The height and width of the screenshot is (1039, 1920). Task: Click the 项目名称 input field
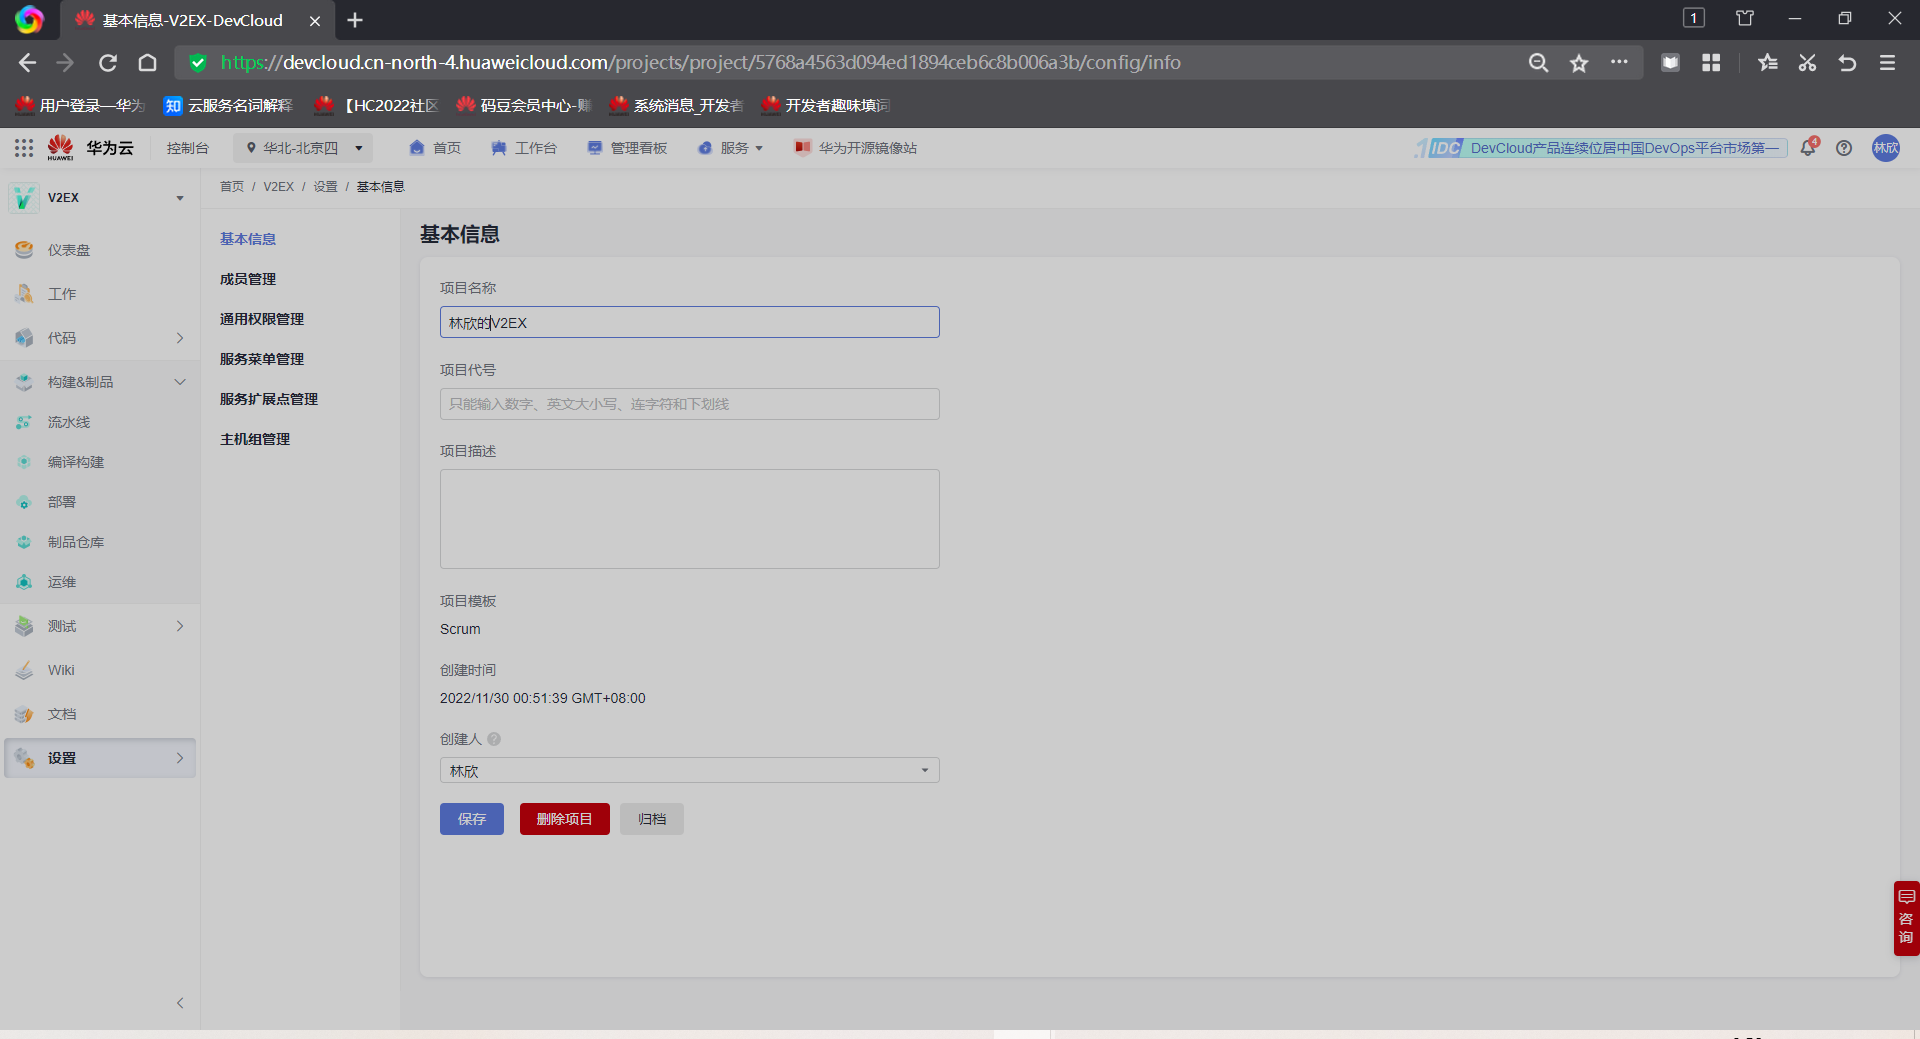pyautogui.click(x=690, y=322)
